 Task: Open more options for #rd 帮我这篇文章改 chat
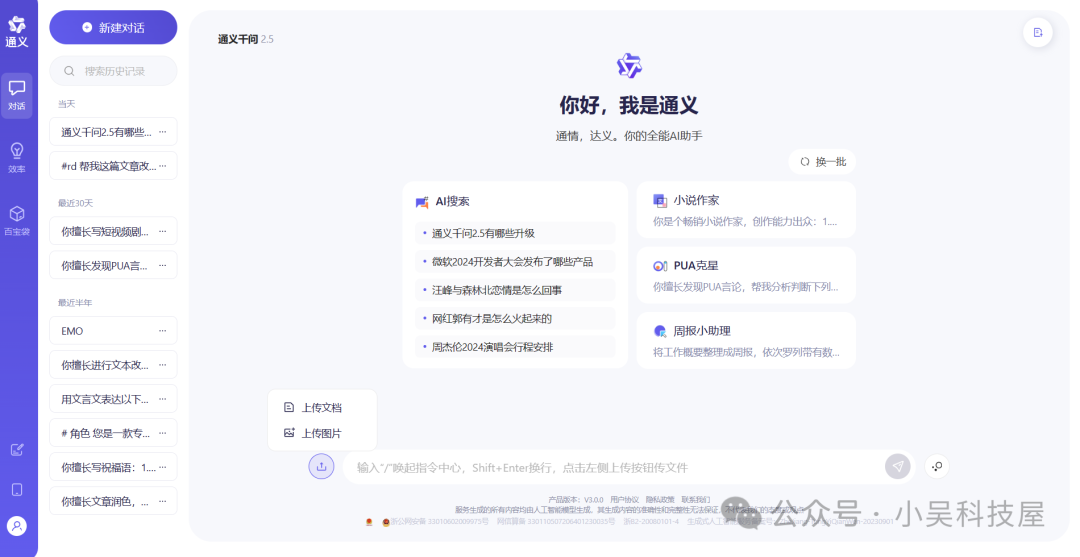tap(163, 165)
